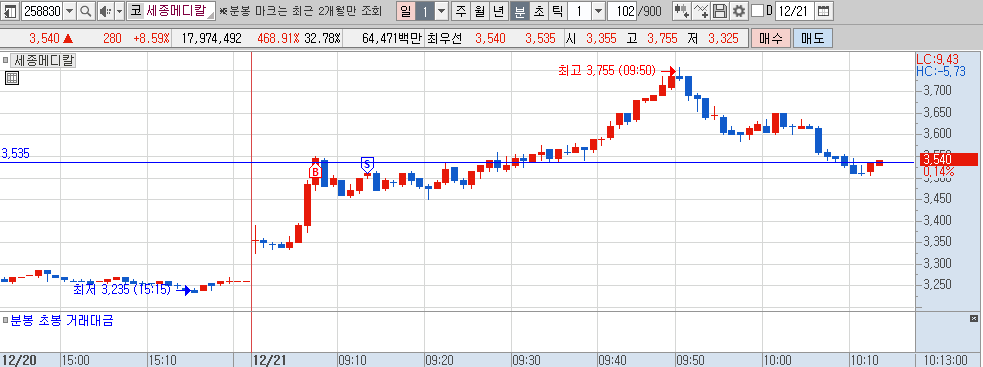Click the 세종메디칼 chart legend label
The image size is (983, 367).
[44, 61]
